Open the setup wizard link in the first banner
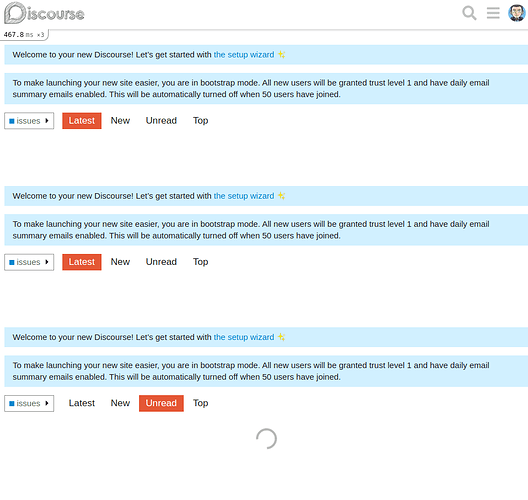528x500 pixels. coord(244,55)
